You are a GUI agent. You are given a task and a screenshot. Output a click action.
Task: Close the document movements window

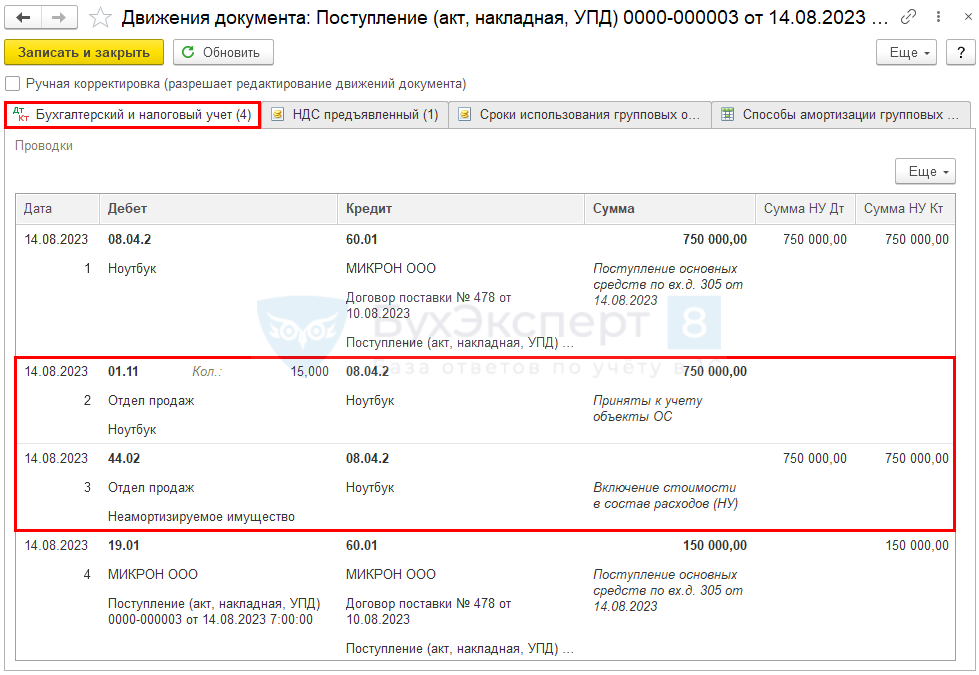(967, 17)
